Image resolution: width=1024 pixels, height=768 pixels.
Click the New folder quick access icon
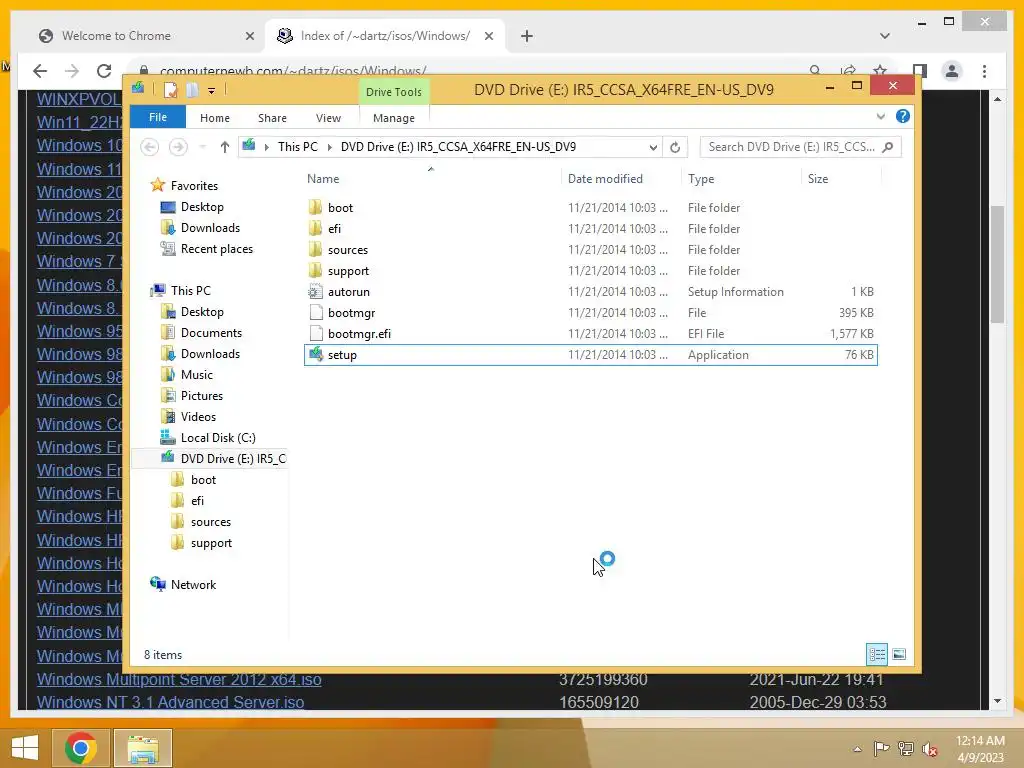coord(192,90)
